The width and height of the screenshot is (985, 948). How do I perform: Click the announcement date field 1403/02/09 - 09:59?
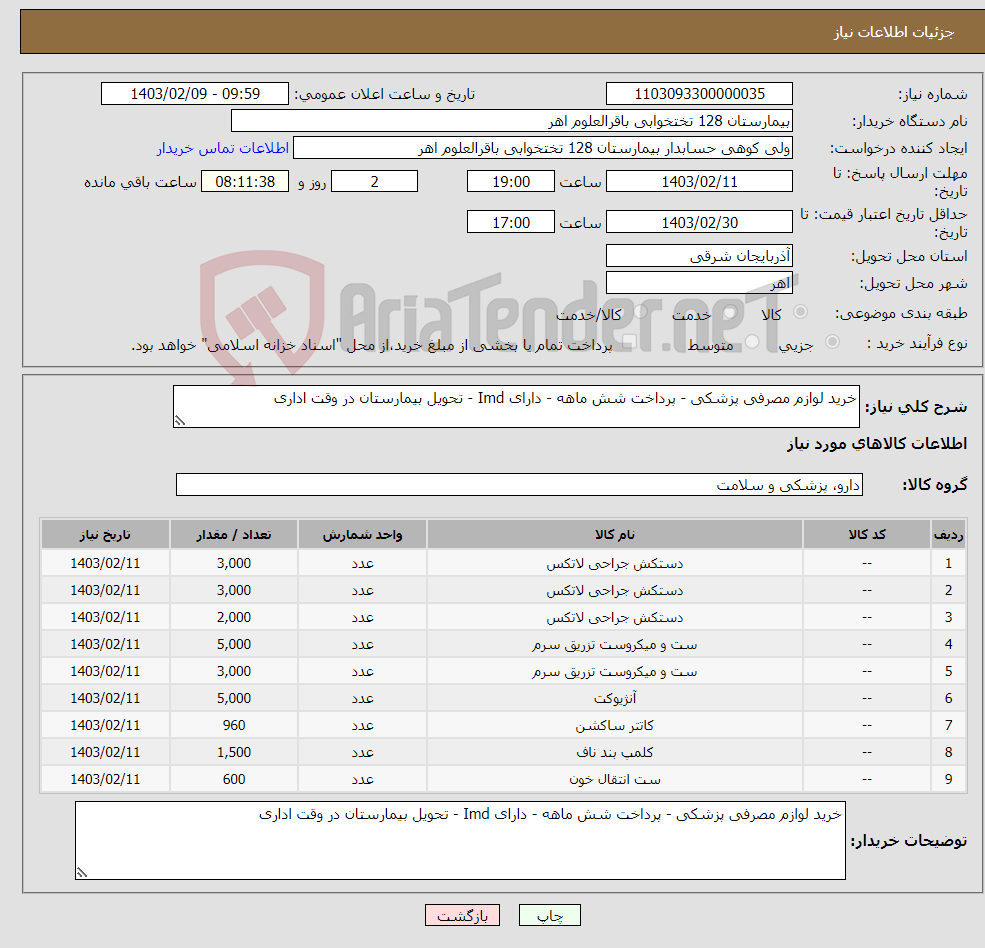click(x=195, y=94)
